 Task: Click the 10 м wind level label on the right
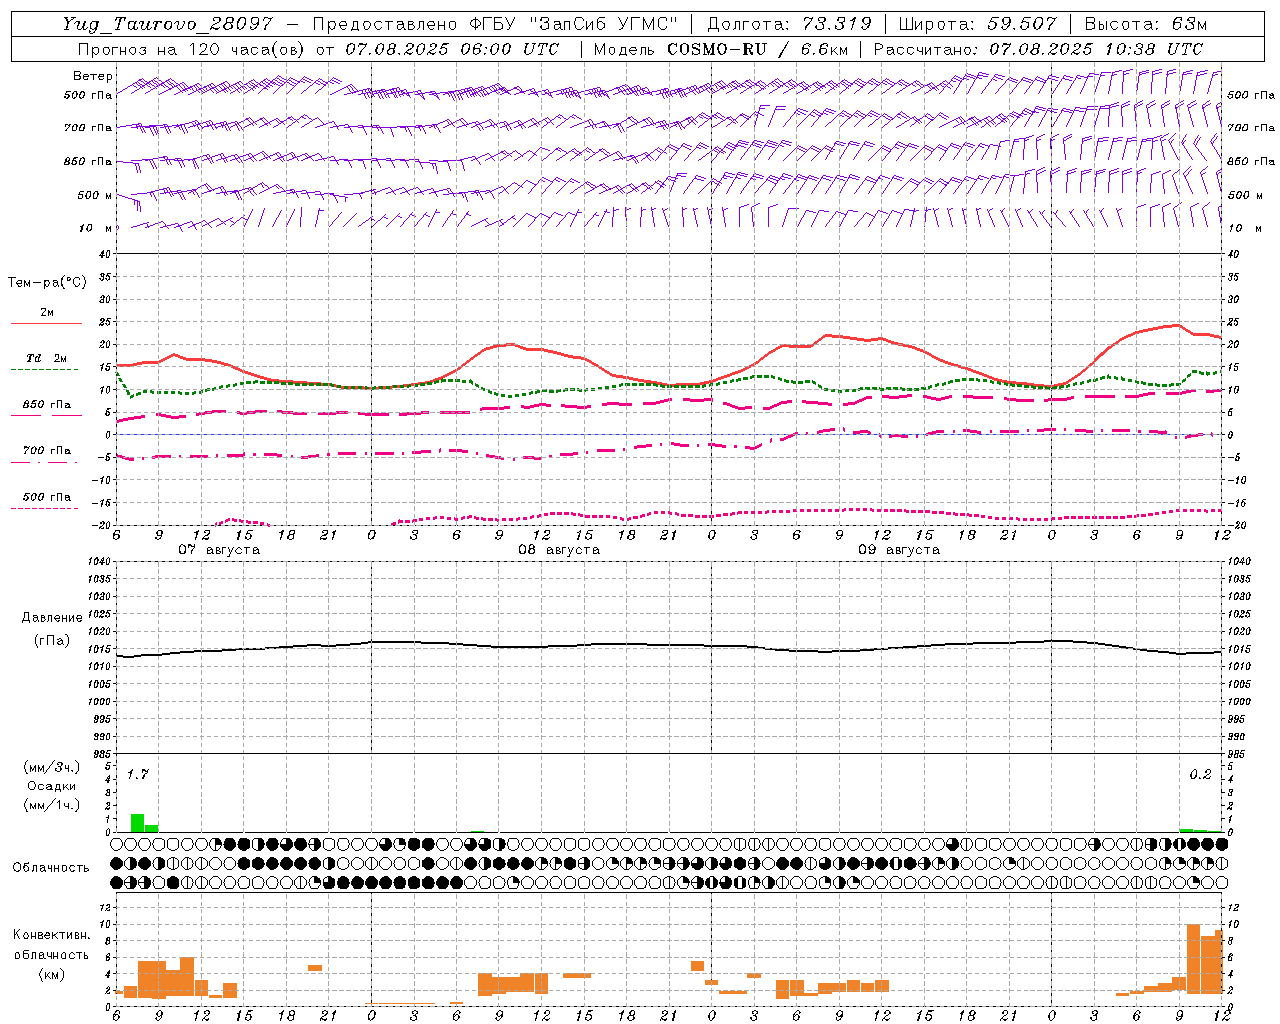point(1243,228)
